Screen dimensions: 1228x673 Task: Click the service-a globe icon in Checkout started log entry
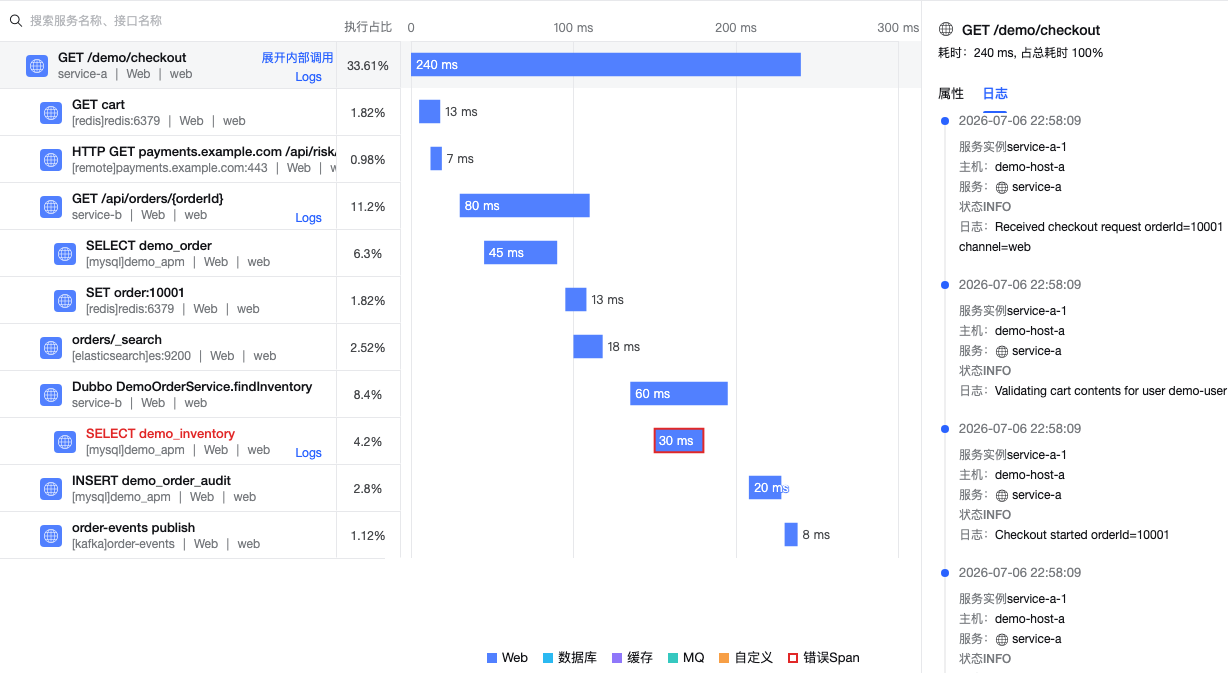pos(1002,495)
